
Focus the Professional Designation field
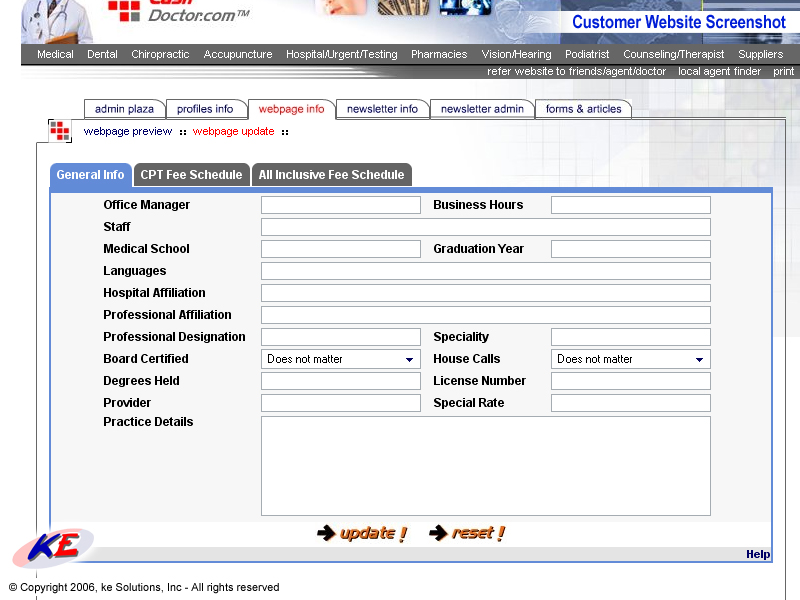[341, 337]
